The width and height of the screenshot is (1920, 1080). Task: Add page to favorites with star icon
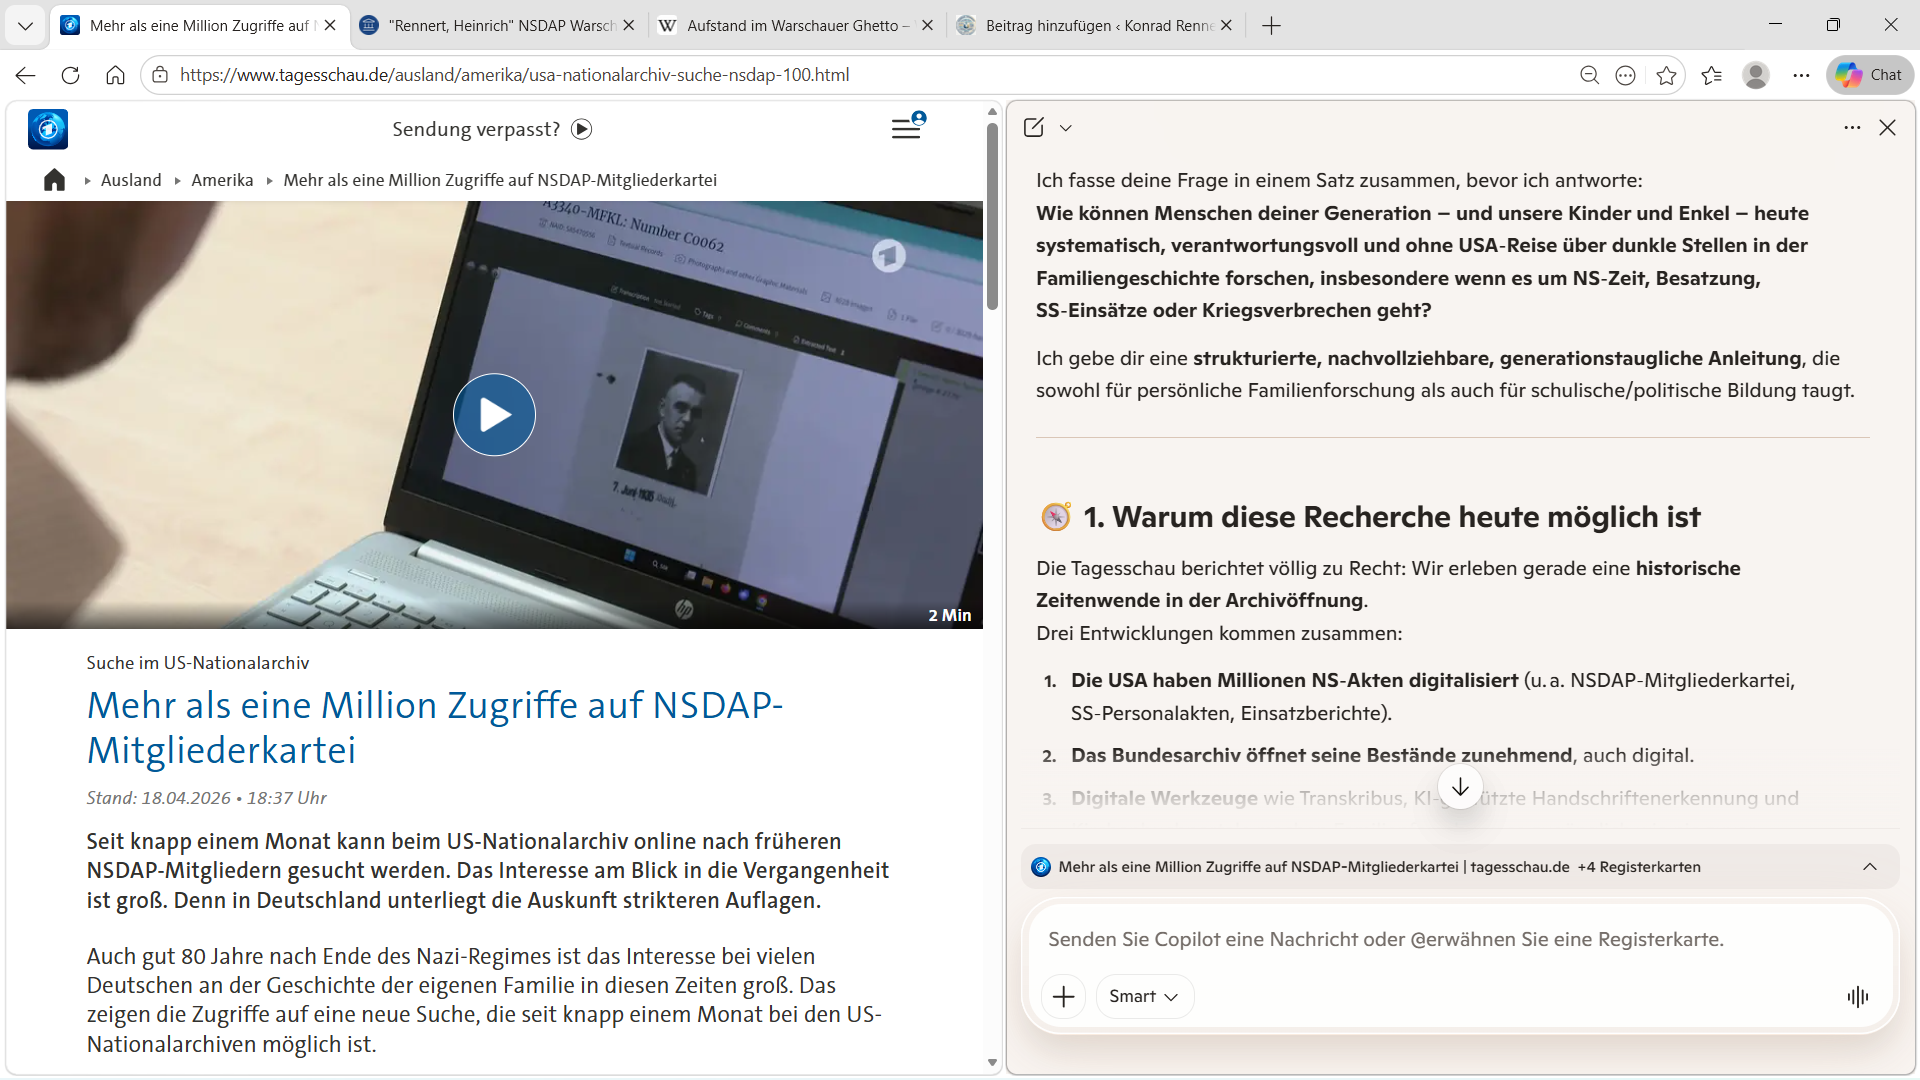pos(1666,75)
